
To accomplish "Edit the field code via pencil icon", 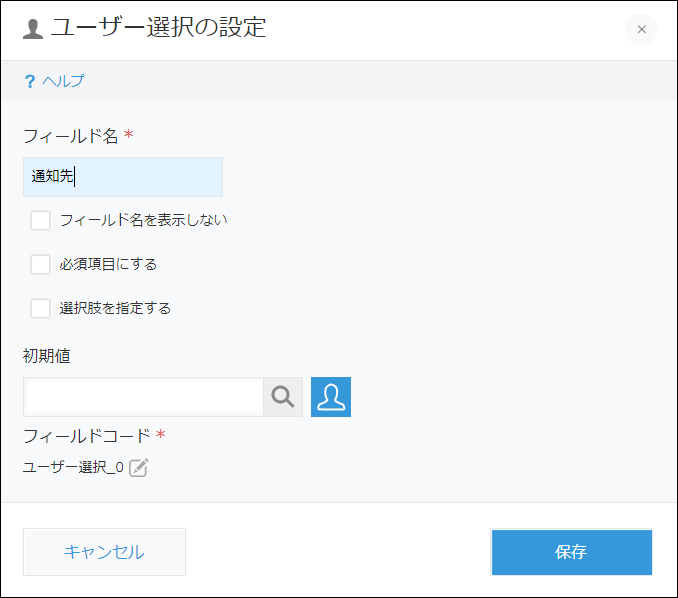I will (x=139, y=467).
